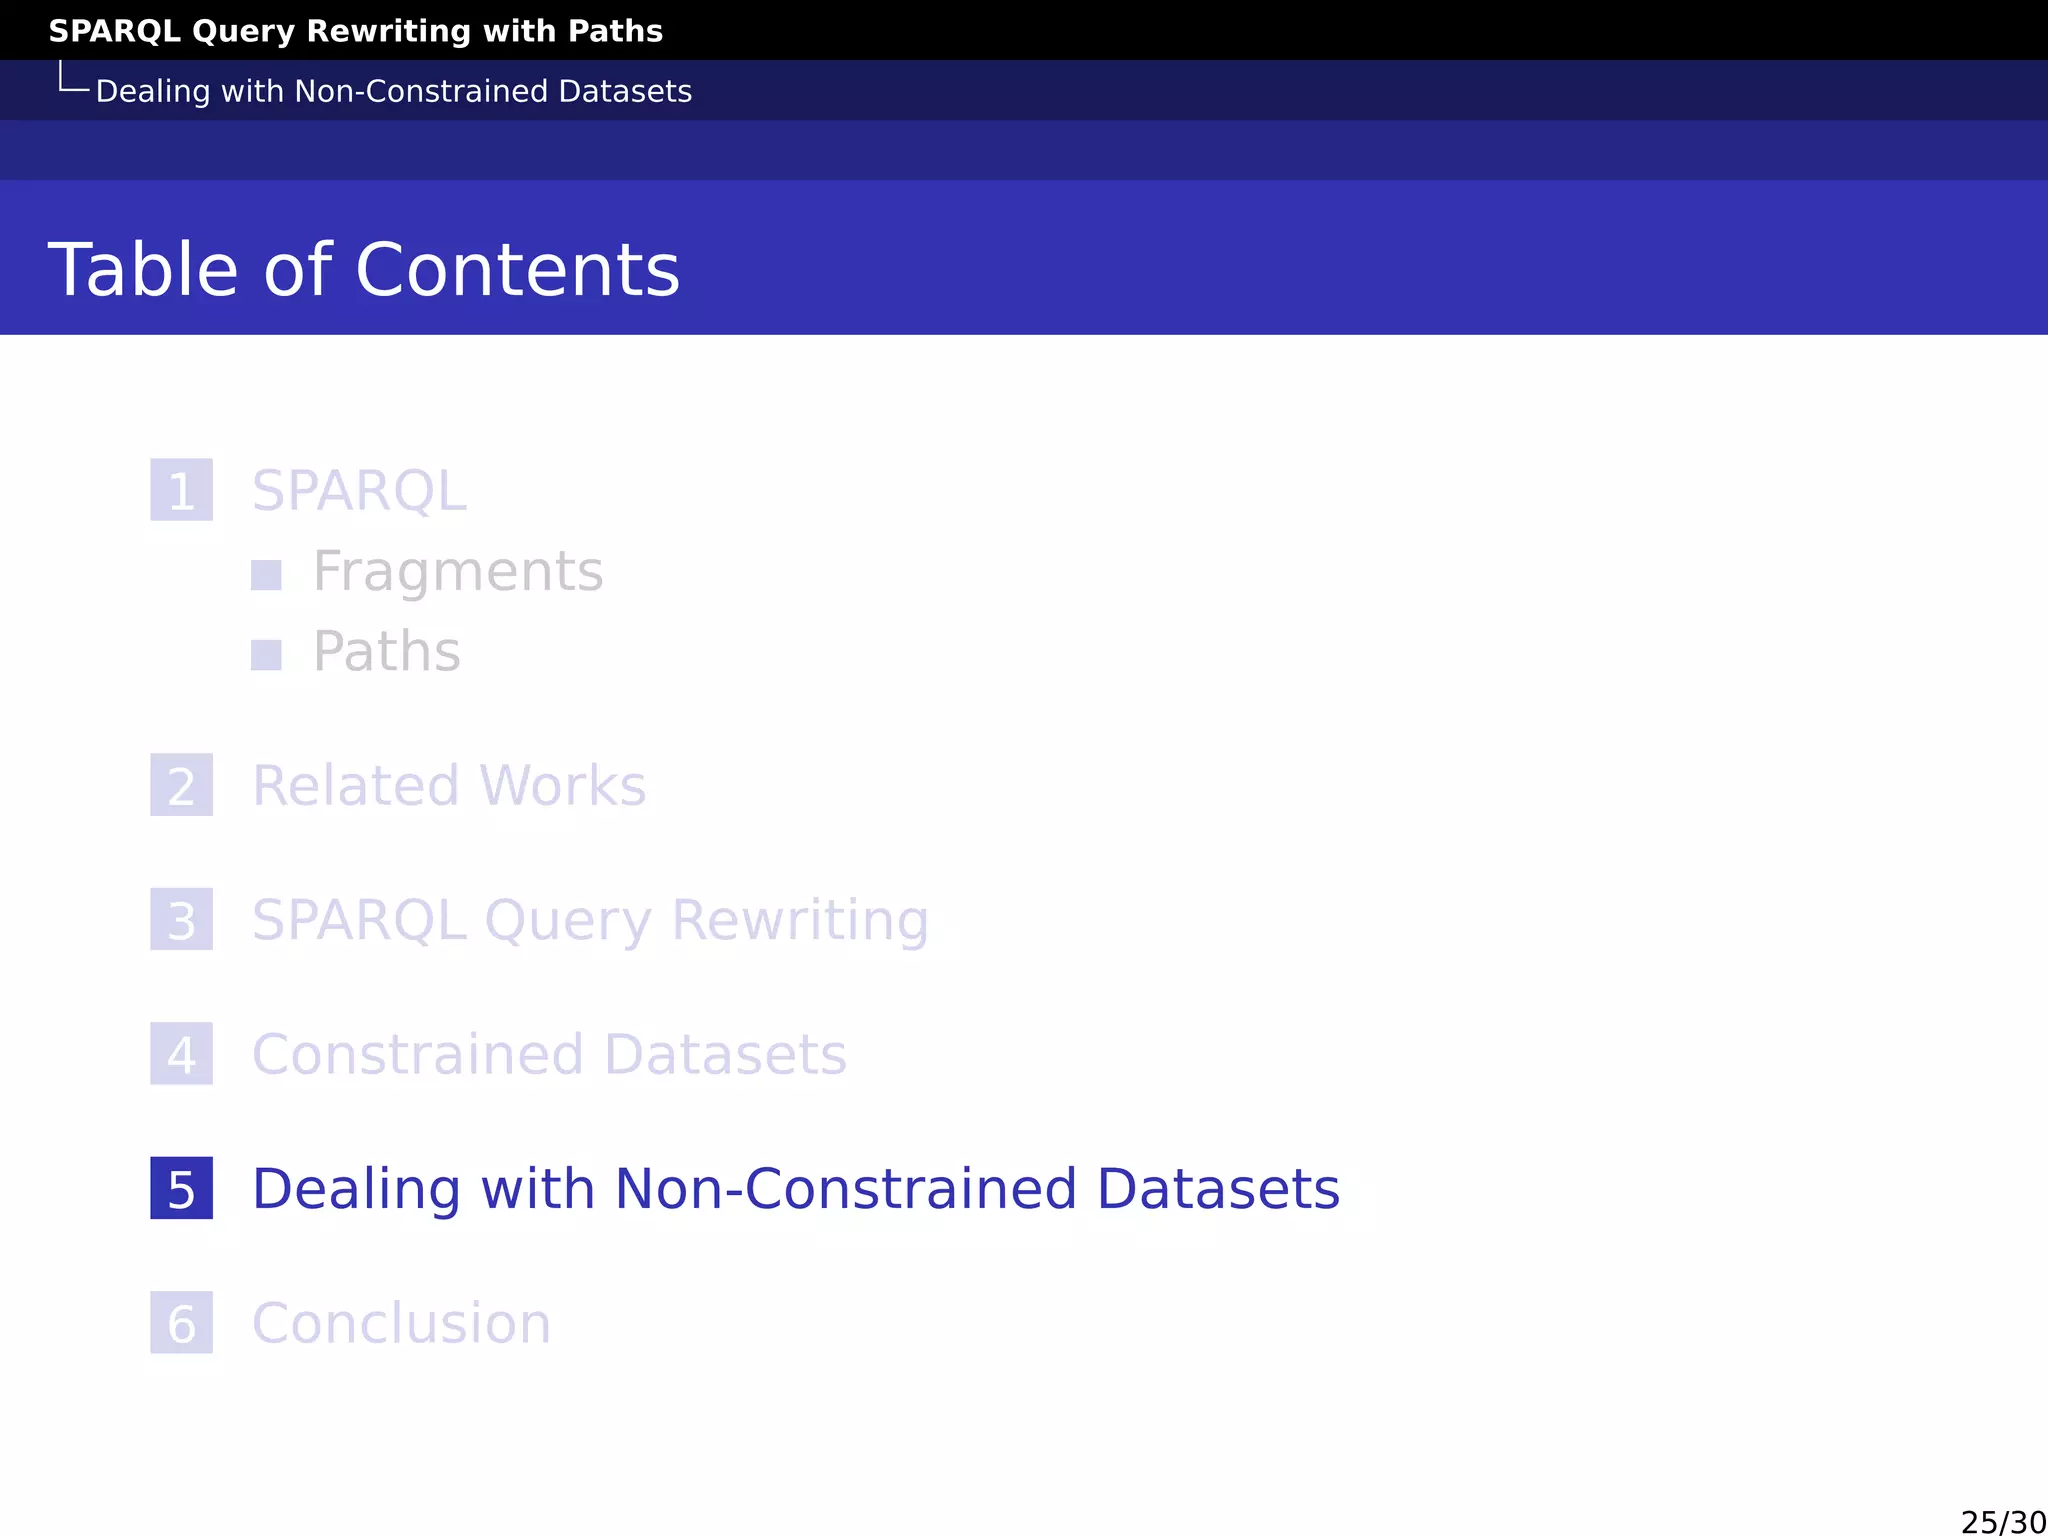This screenshot has height=1536, width=2048.
Task: Click the numbered box '3' in the contents
Action: point(181,919)
